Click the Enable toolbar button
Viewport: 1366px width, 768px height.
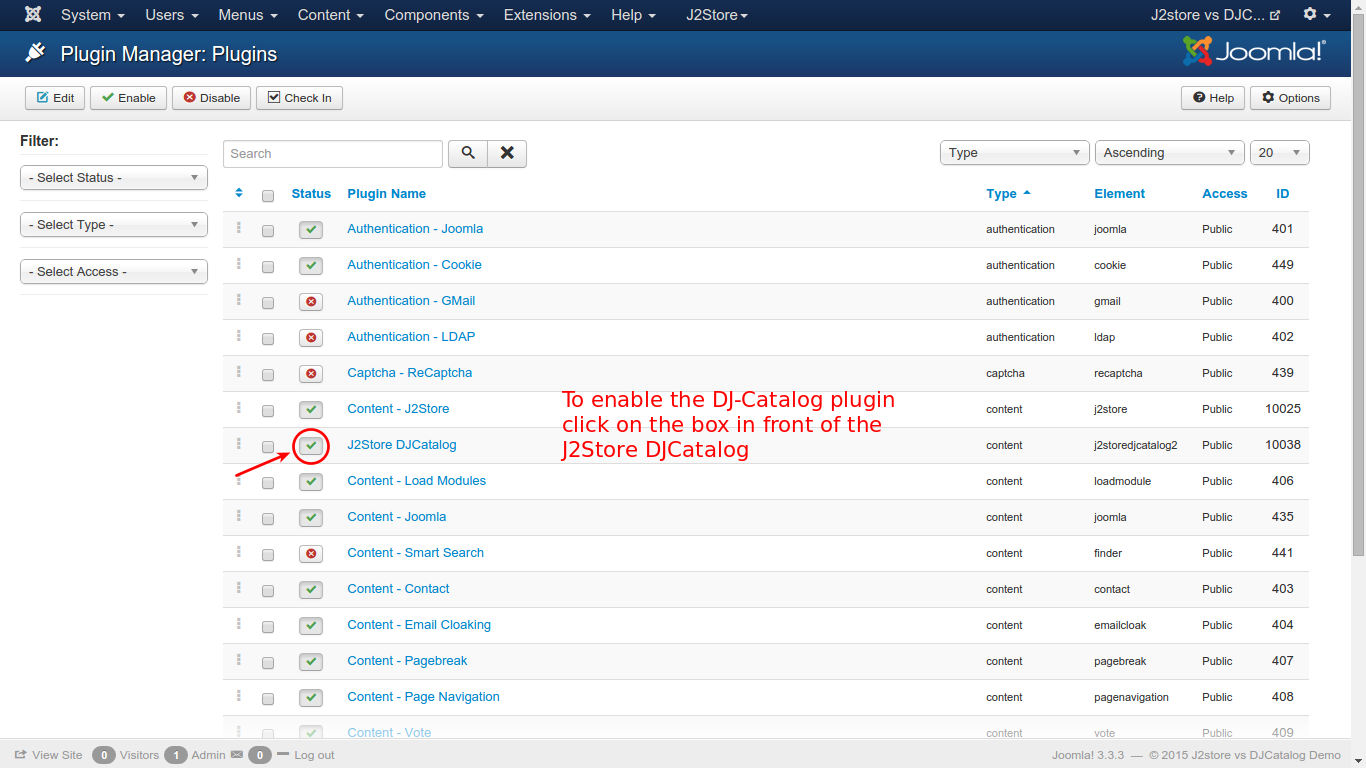click(x=128, y=98)
